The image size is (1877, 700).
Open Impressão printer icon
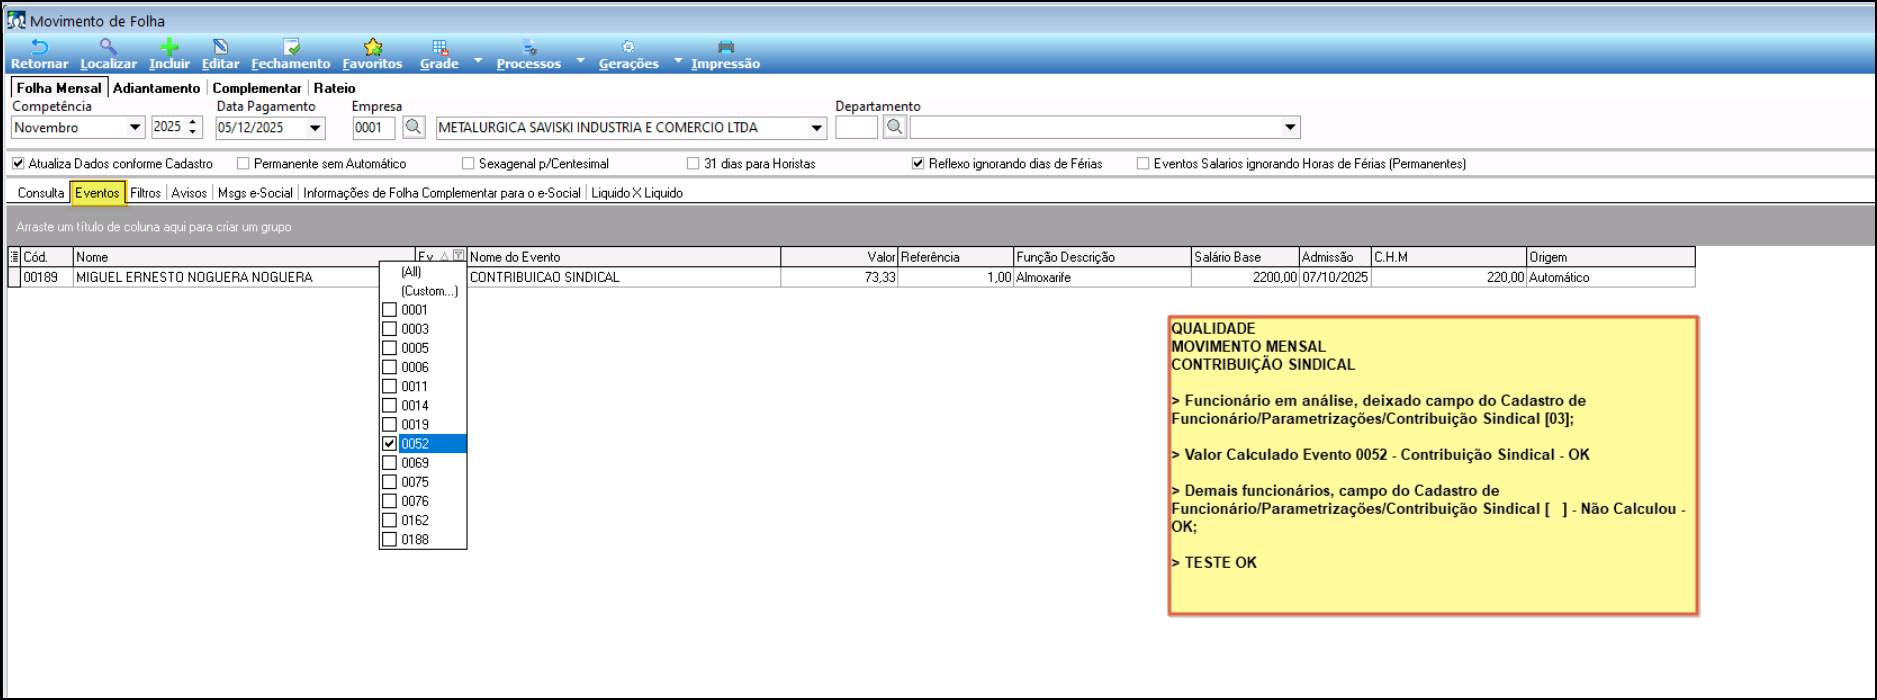coord(726,47)
